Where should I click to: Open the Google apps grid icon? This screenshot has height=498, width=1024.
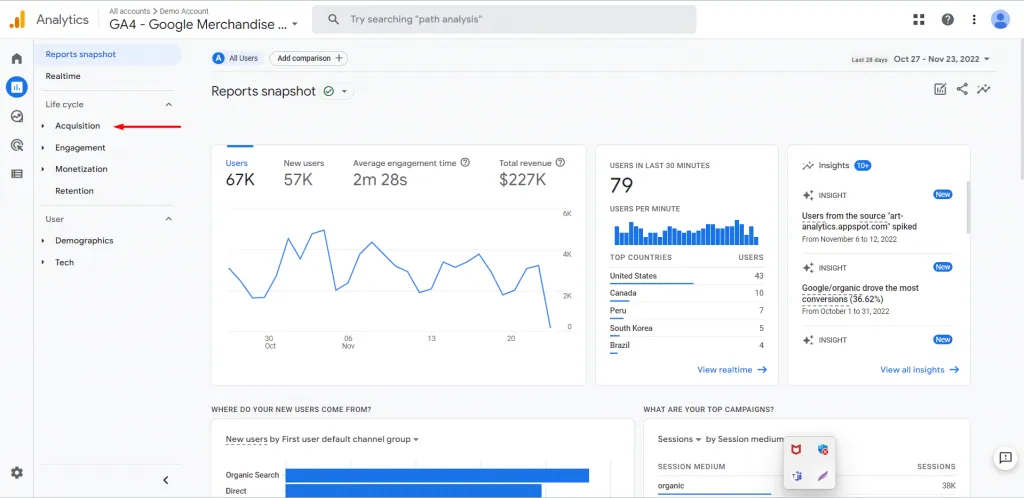point(919,20)
